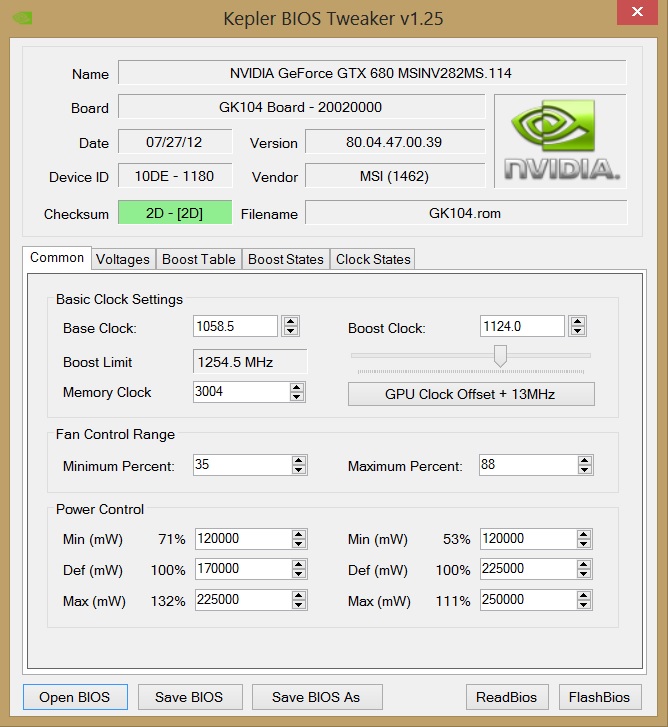This screenshot has width=668, height=727.
Task: Click the green Checksum field
Action: pyautogui.click(x=175, y=213)
